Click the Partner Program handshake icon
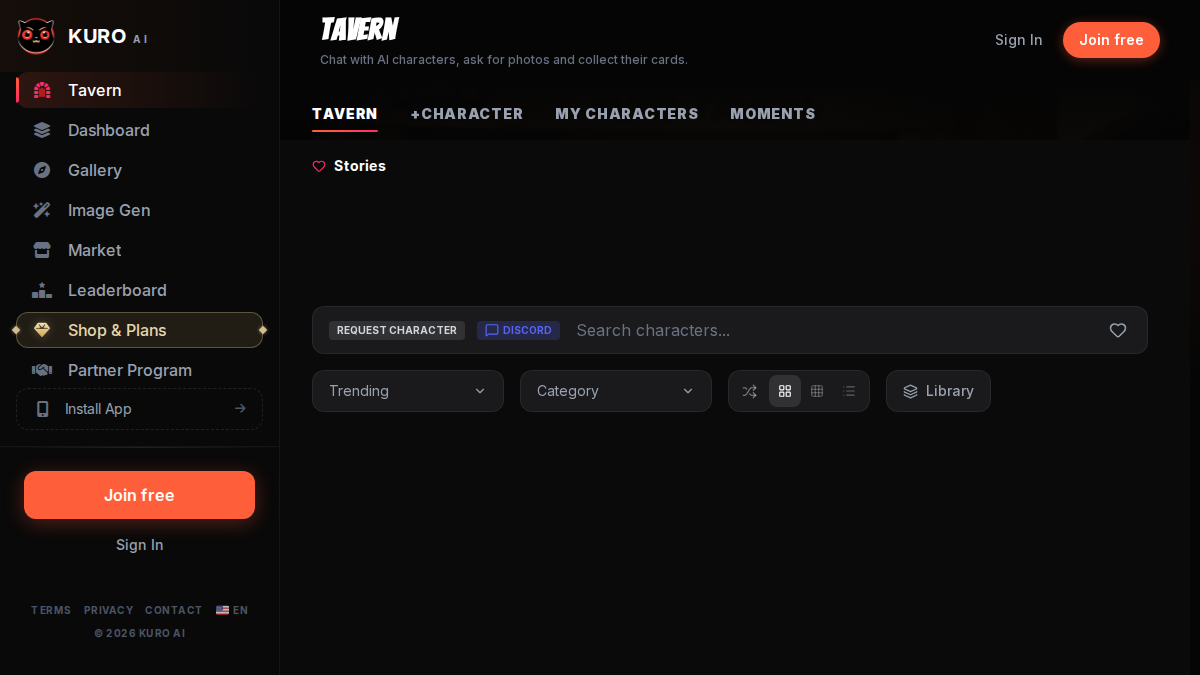Viewport: 1200px width, 675px height. (x=42, y=370)
